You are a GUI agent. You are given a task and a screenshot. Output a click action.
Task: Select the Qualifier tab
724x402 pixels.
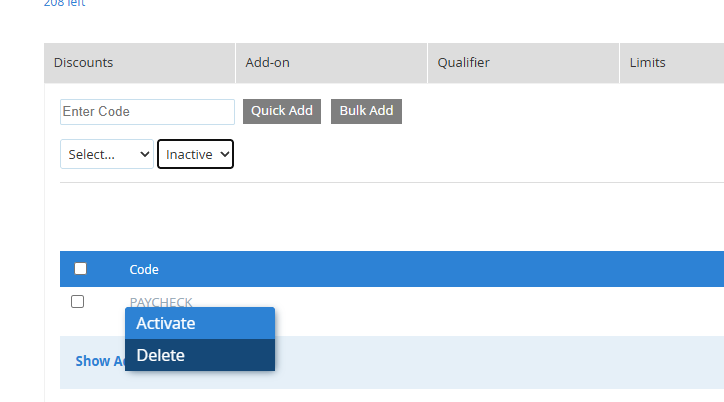coord(524,63)
